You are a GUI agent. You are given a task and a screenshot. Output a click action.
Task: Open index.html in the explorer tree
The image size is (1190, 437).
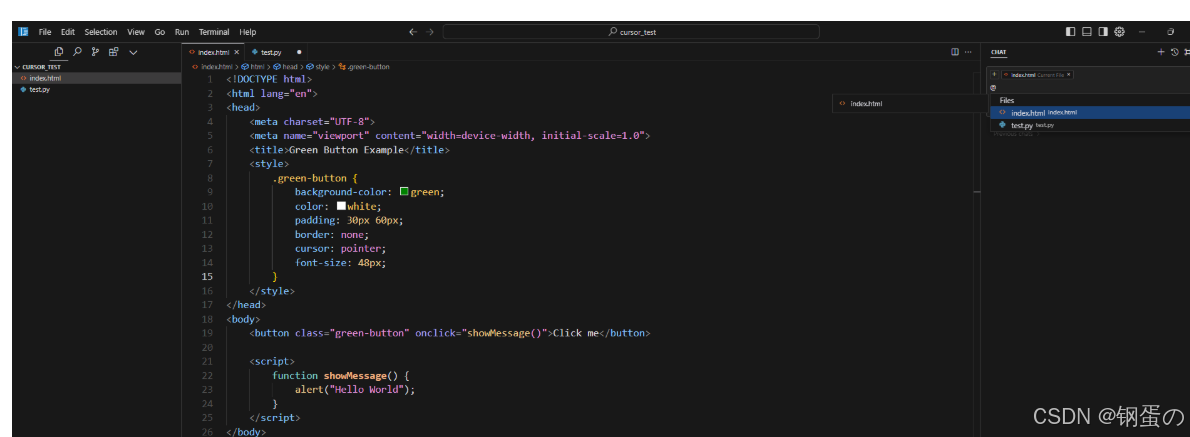coord(97,78)
